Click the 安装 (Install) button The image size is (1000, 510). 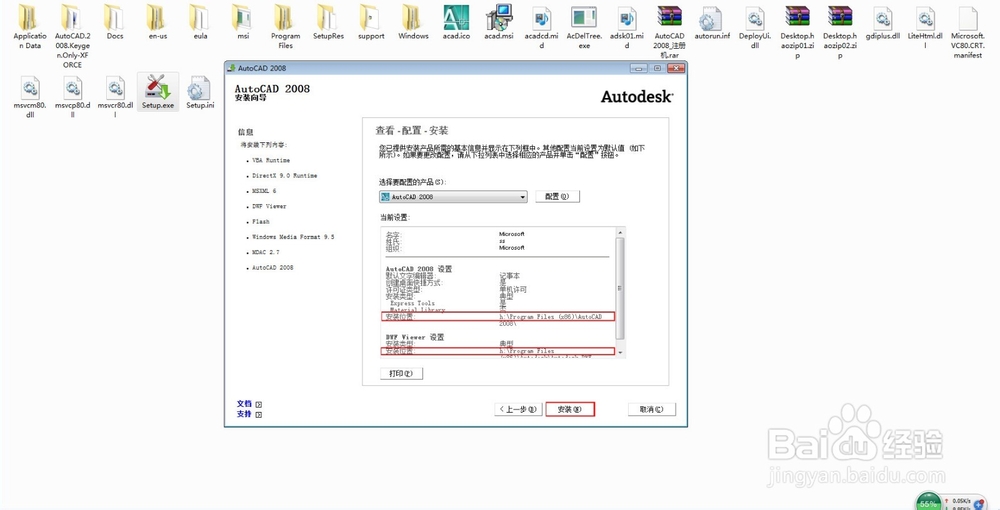[570, 409]
